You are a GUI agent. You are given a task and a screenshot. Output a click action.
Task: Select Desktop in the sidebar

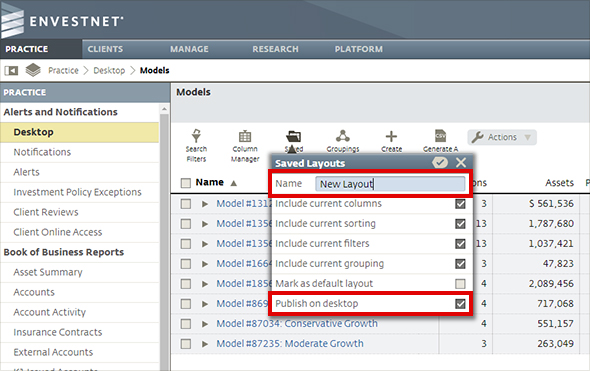pos(79,132)
